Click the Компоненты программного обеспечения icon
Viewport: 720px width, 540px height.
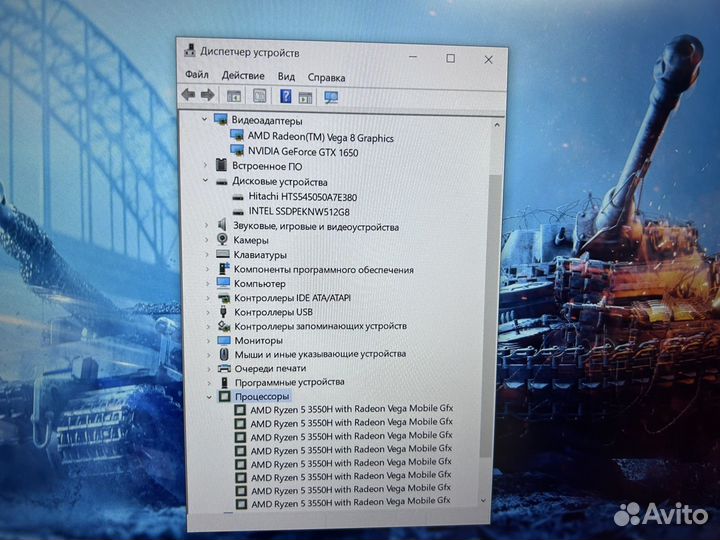click(224, 269)
